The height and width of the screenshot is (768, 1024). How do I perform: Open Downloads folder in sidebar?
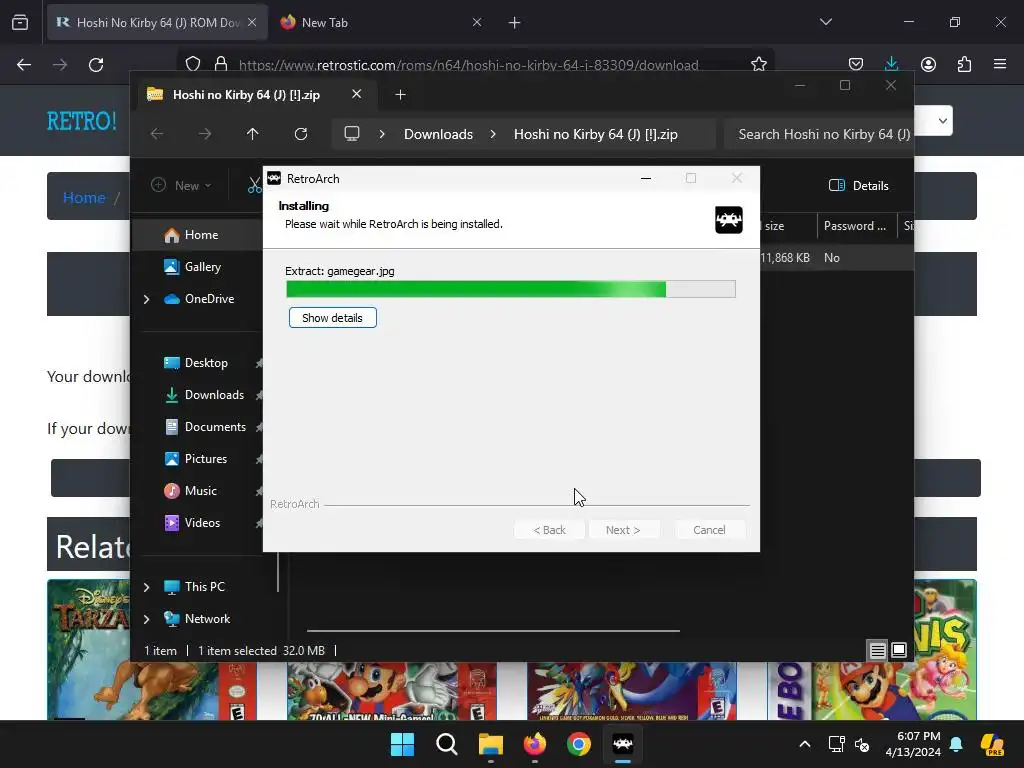pyautogui.click(x=214, y=395)
